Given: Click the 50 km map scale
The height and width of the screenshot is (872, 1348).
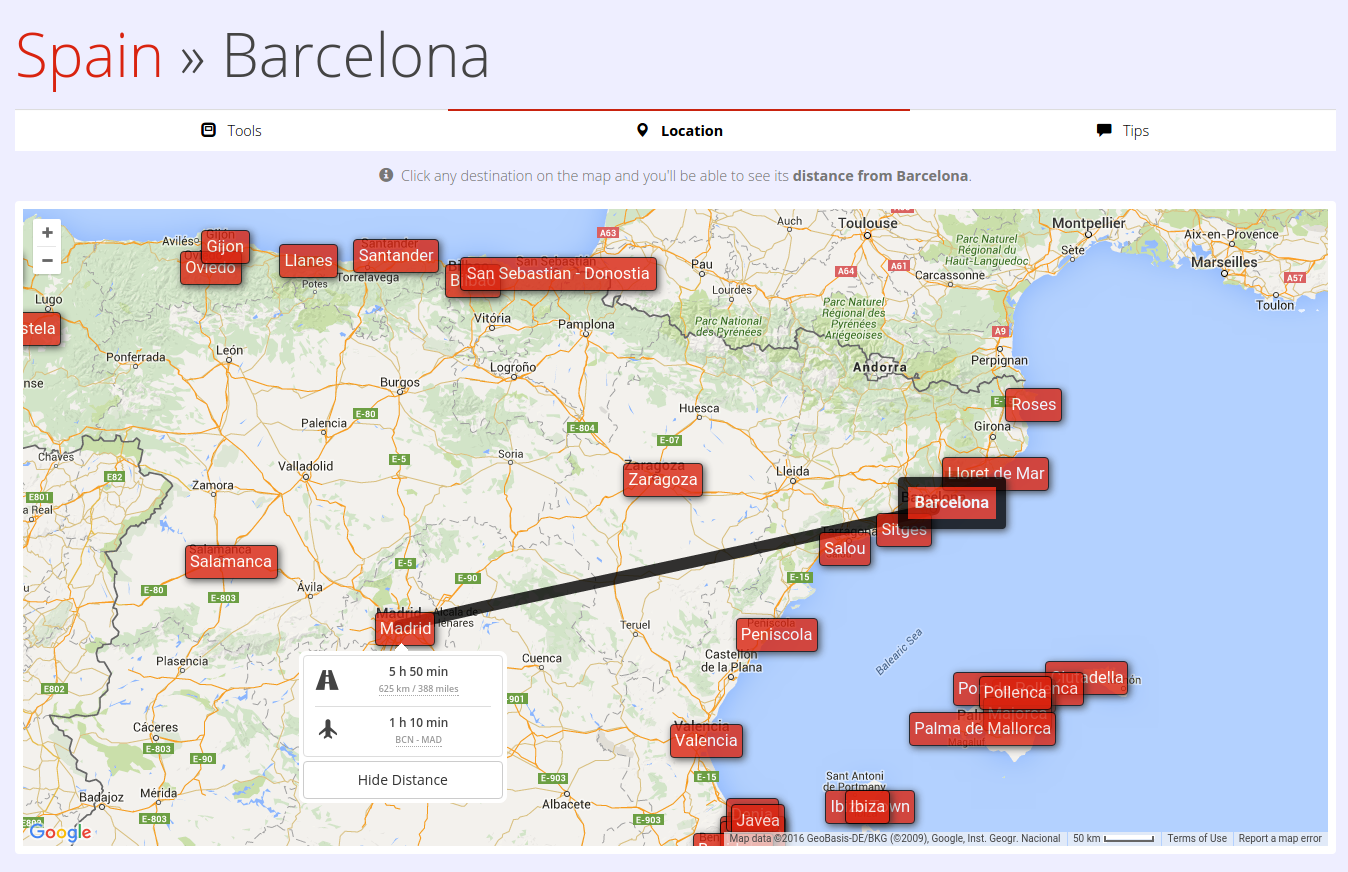Looking at the screenshot, I should pyautogui.click(x=1113, y=839).
